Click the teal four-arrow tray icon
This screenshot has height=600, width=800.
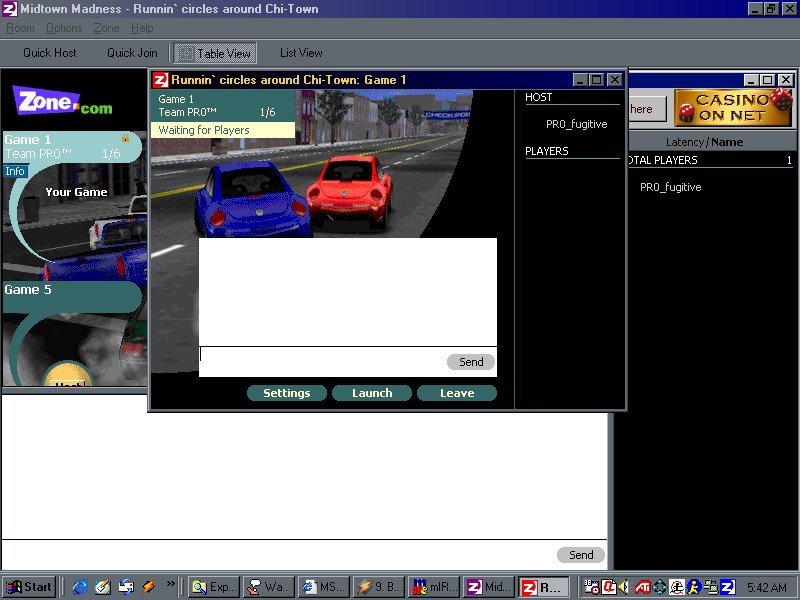click(659, 587)
